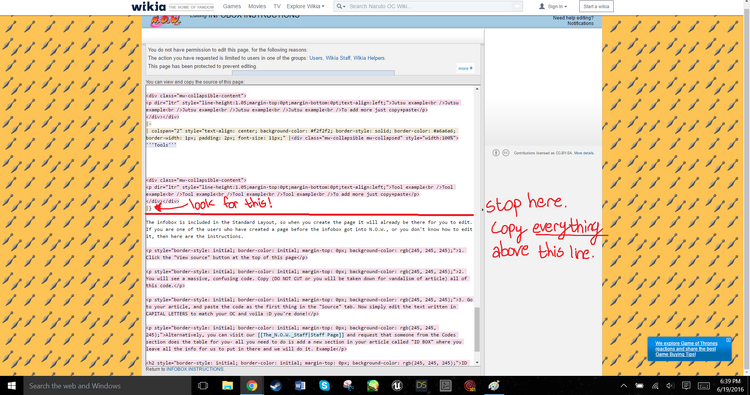Viewport: 750px width, 395px height.
Task: Open the Action Center notifications icon
Action: click(x=686, y=386)
